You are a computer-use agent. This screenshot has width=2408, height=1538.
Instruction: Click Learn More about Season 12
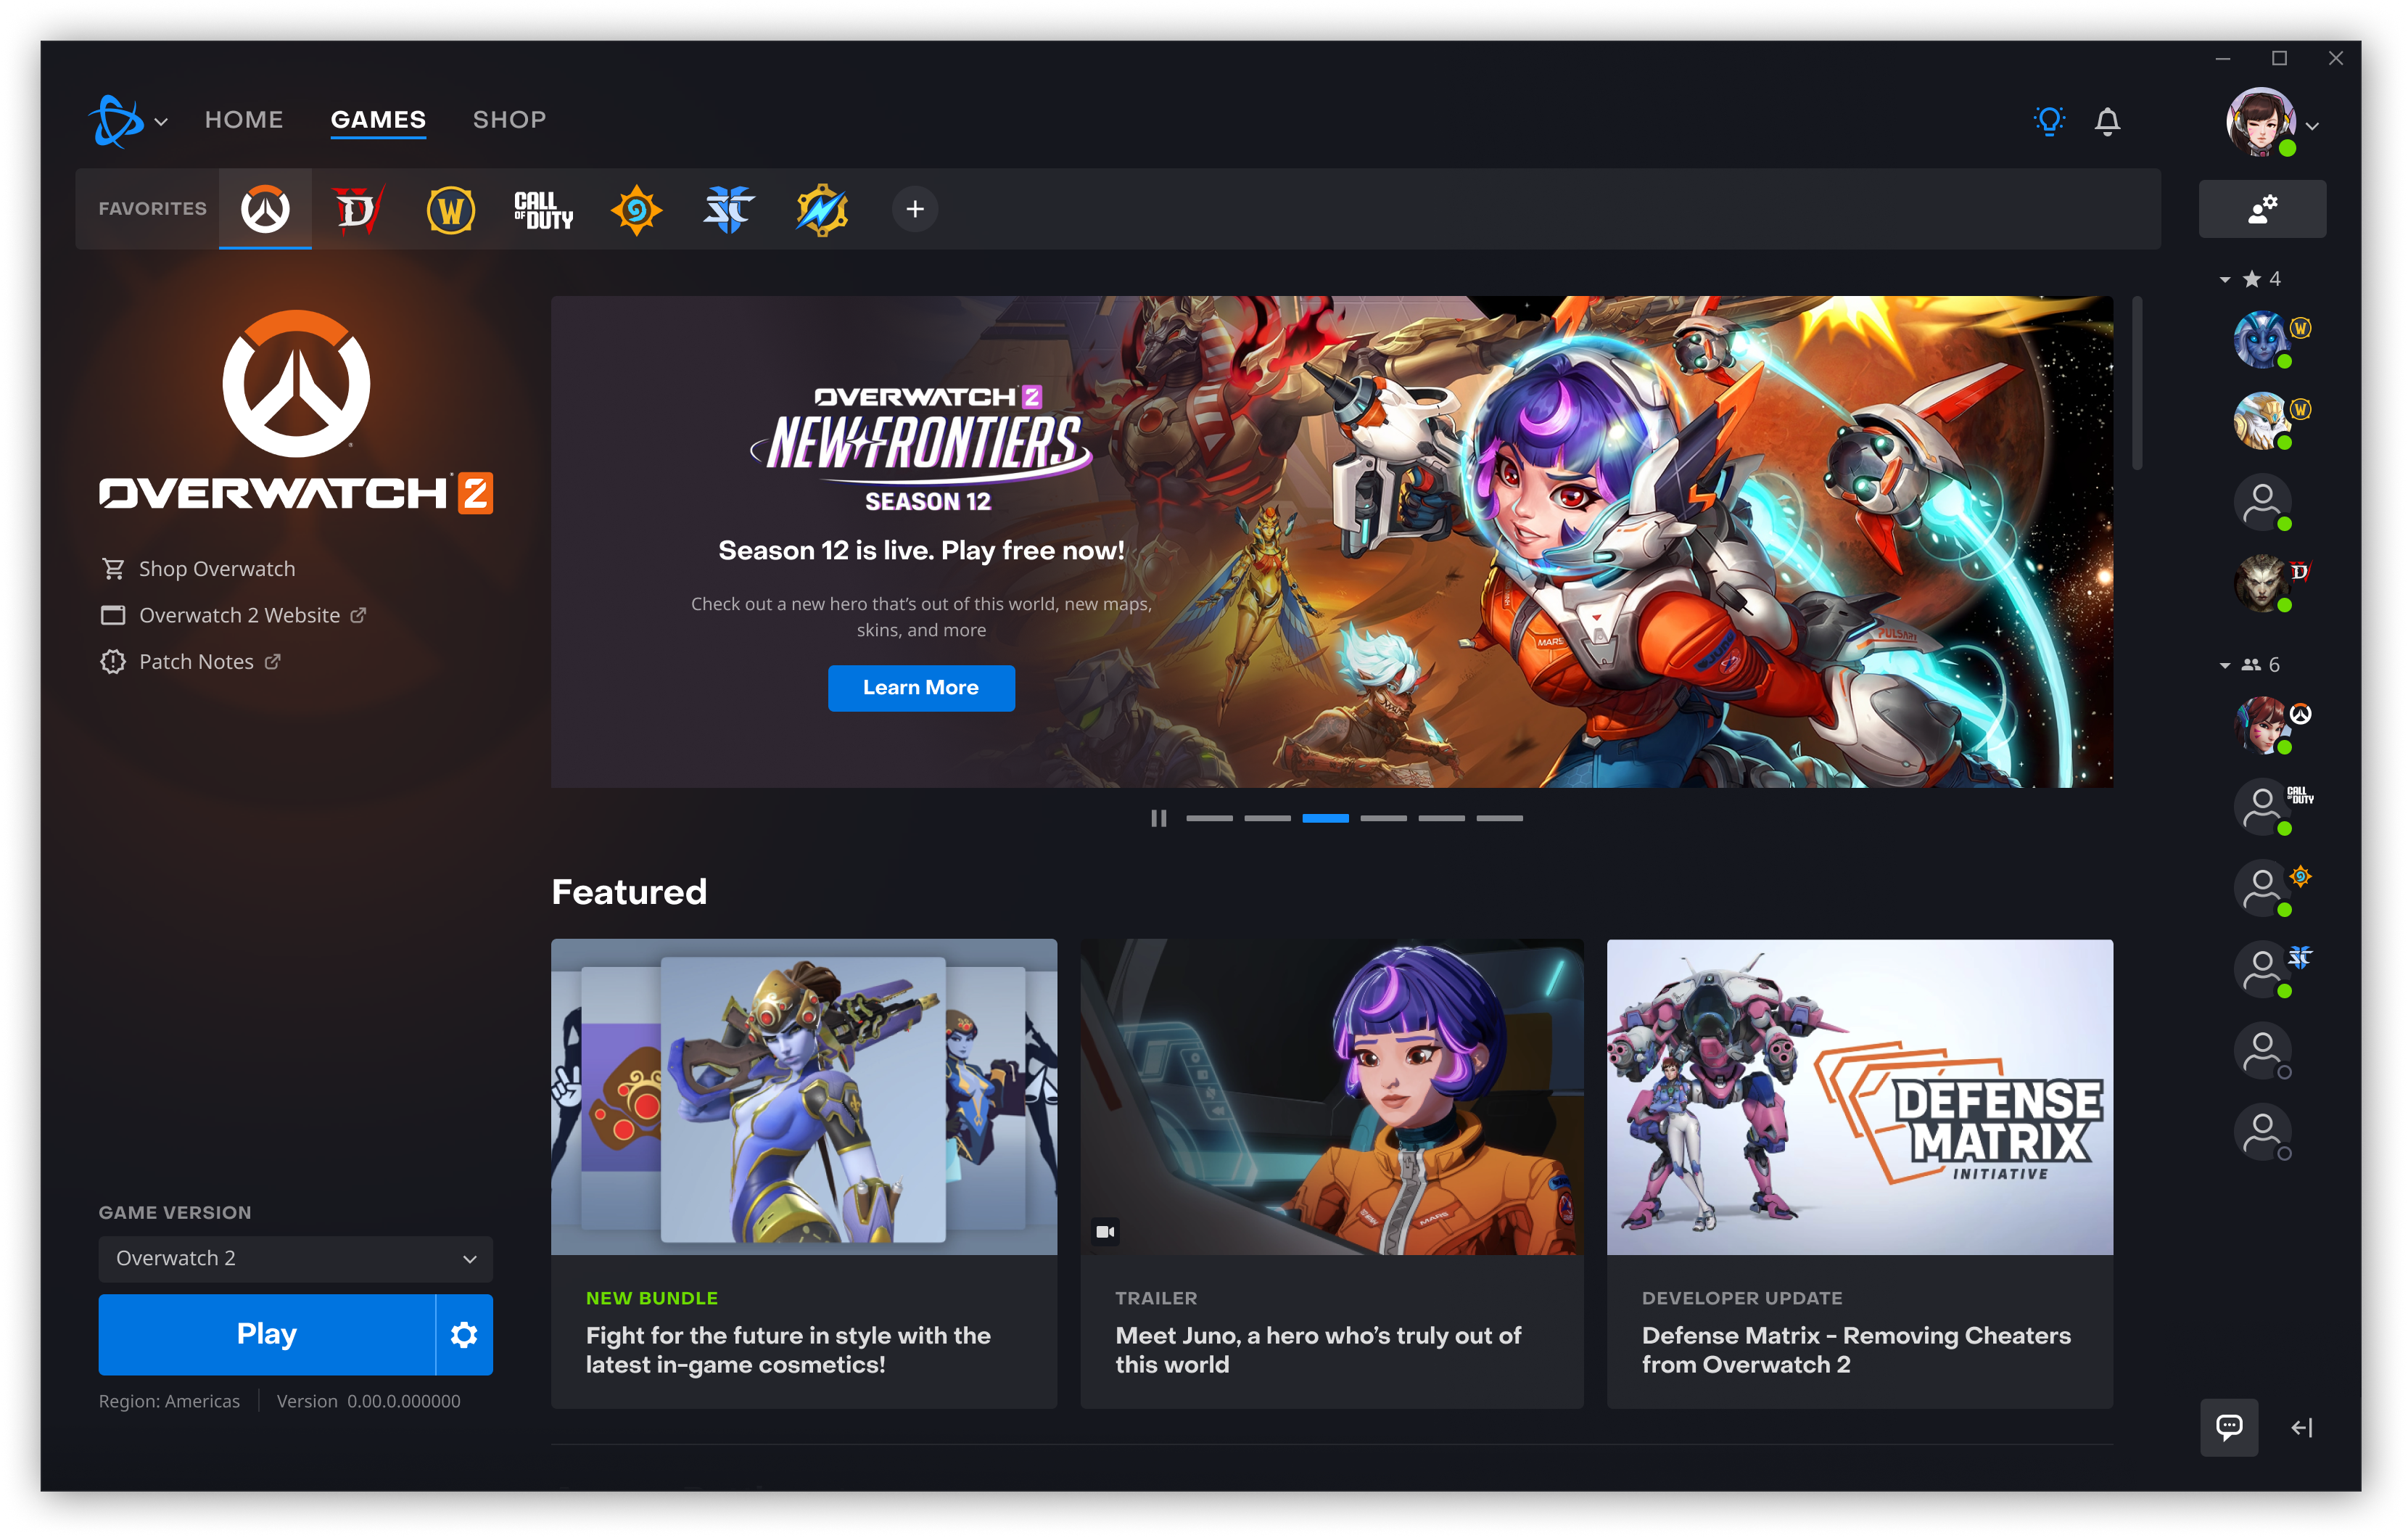click(920, 687)
